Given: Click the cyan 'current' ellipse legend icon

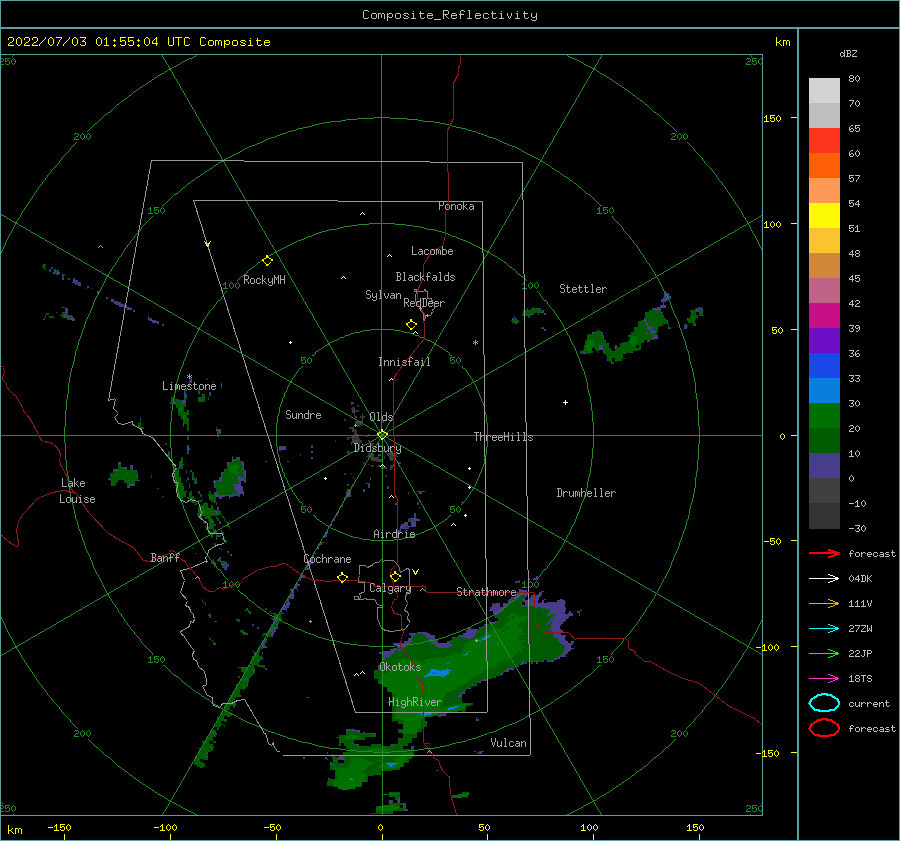Looking at the screenshot, I should click(x=824, y=703).
